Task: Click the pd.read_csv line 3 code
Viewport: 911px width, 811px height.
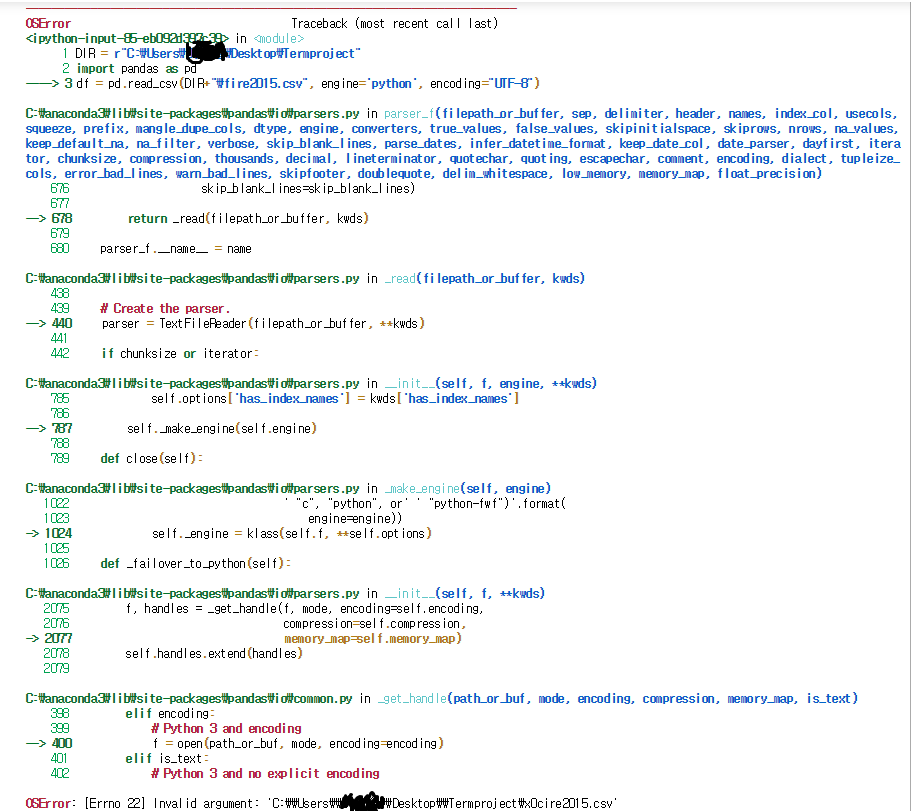Action: pos(308,84)
